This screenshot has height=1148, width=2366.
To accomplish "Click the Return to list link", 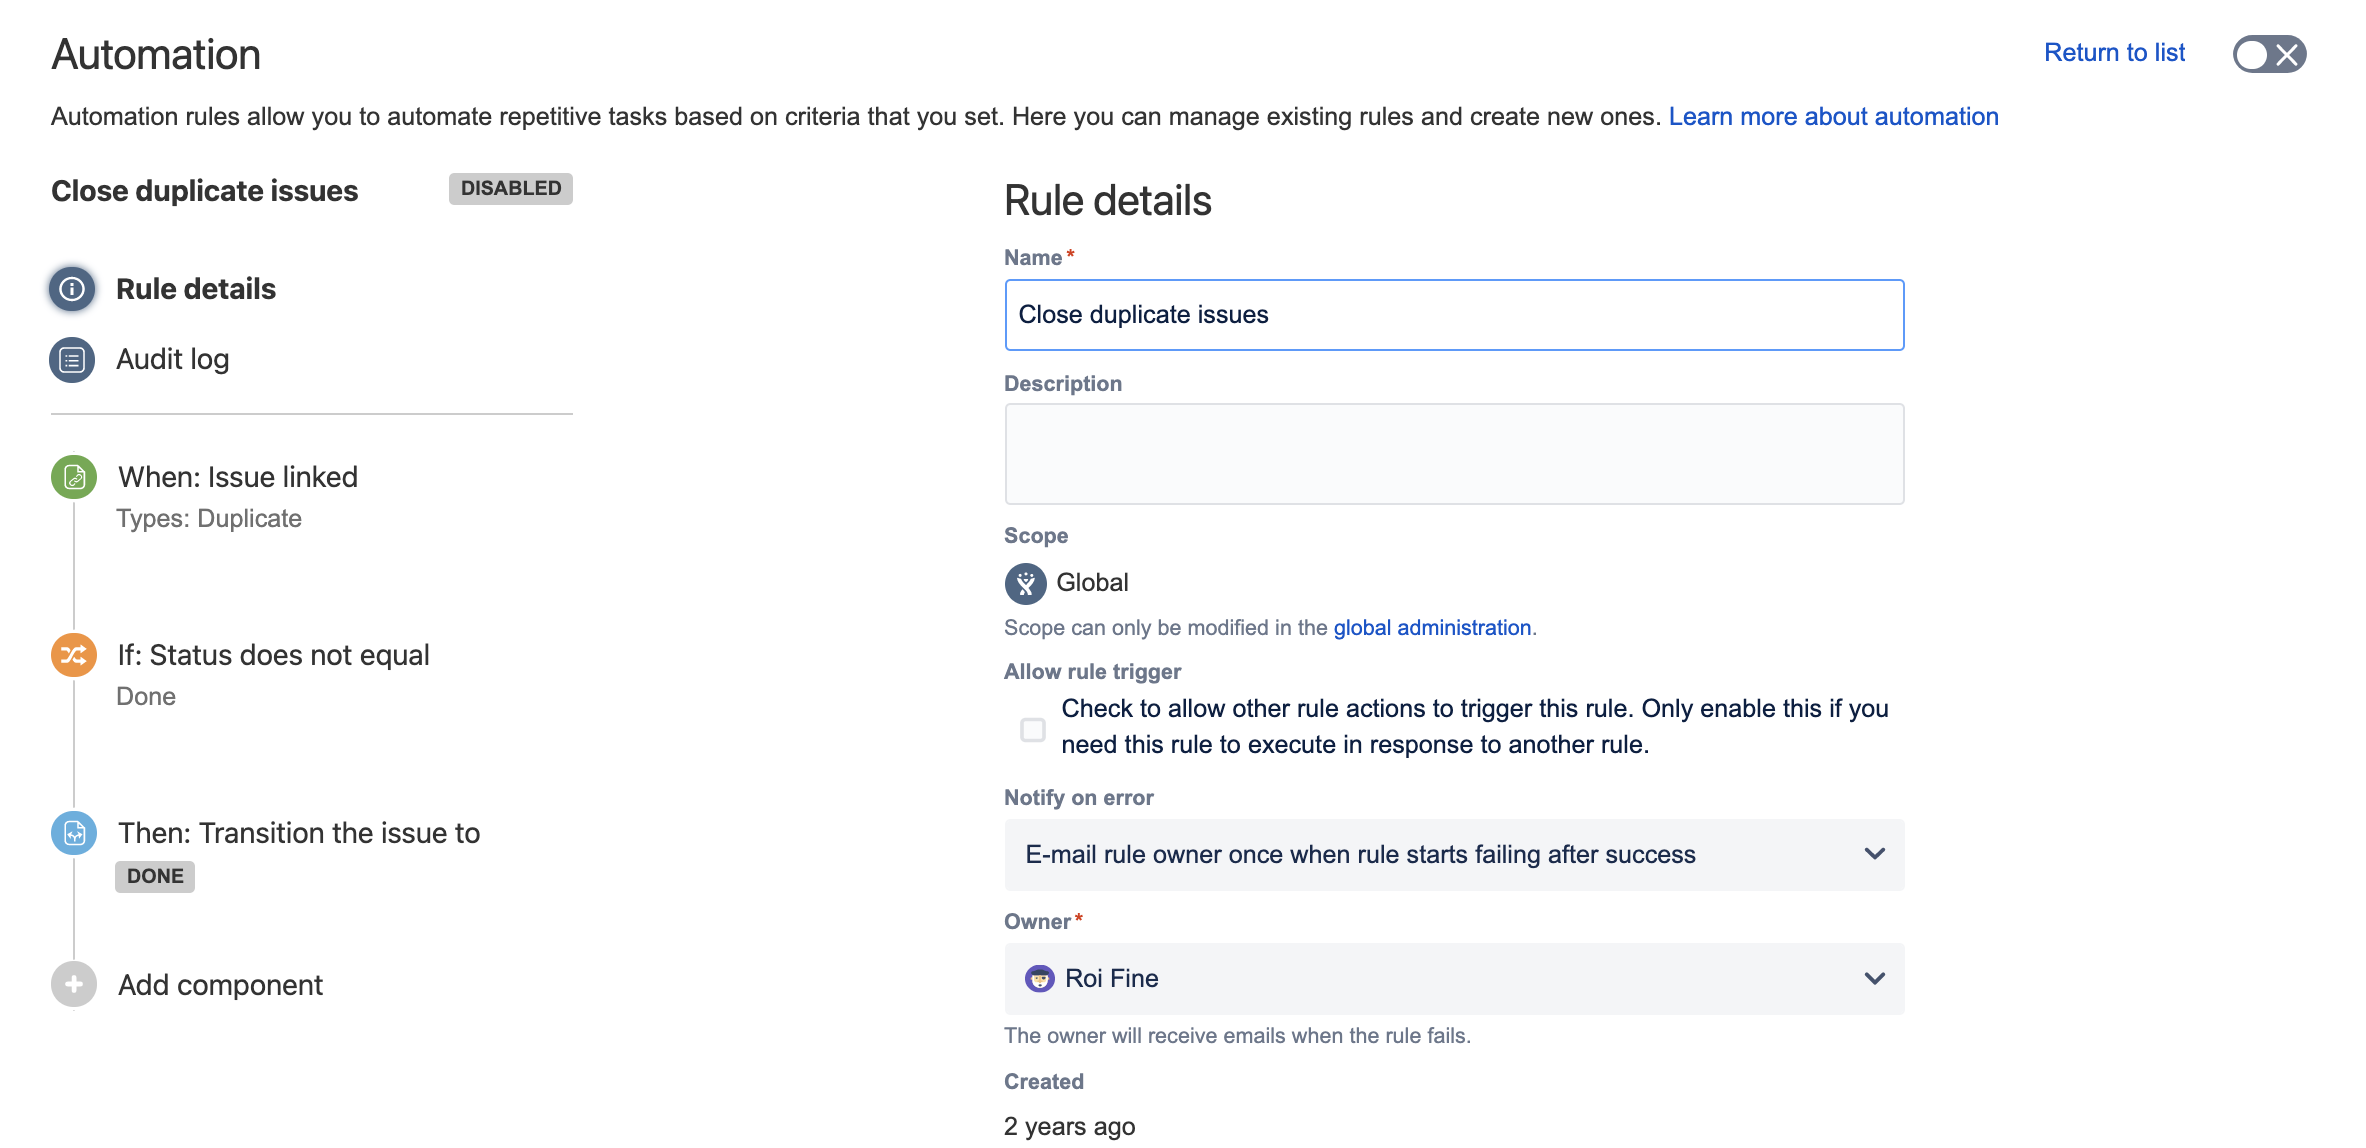I will 2114,53.
